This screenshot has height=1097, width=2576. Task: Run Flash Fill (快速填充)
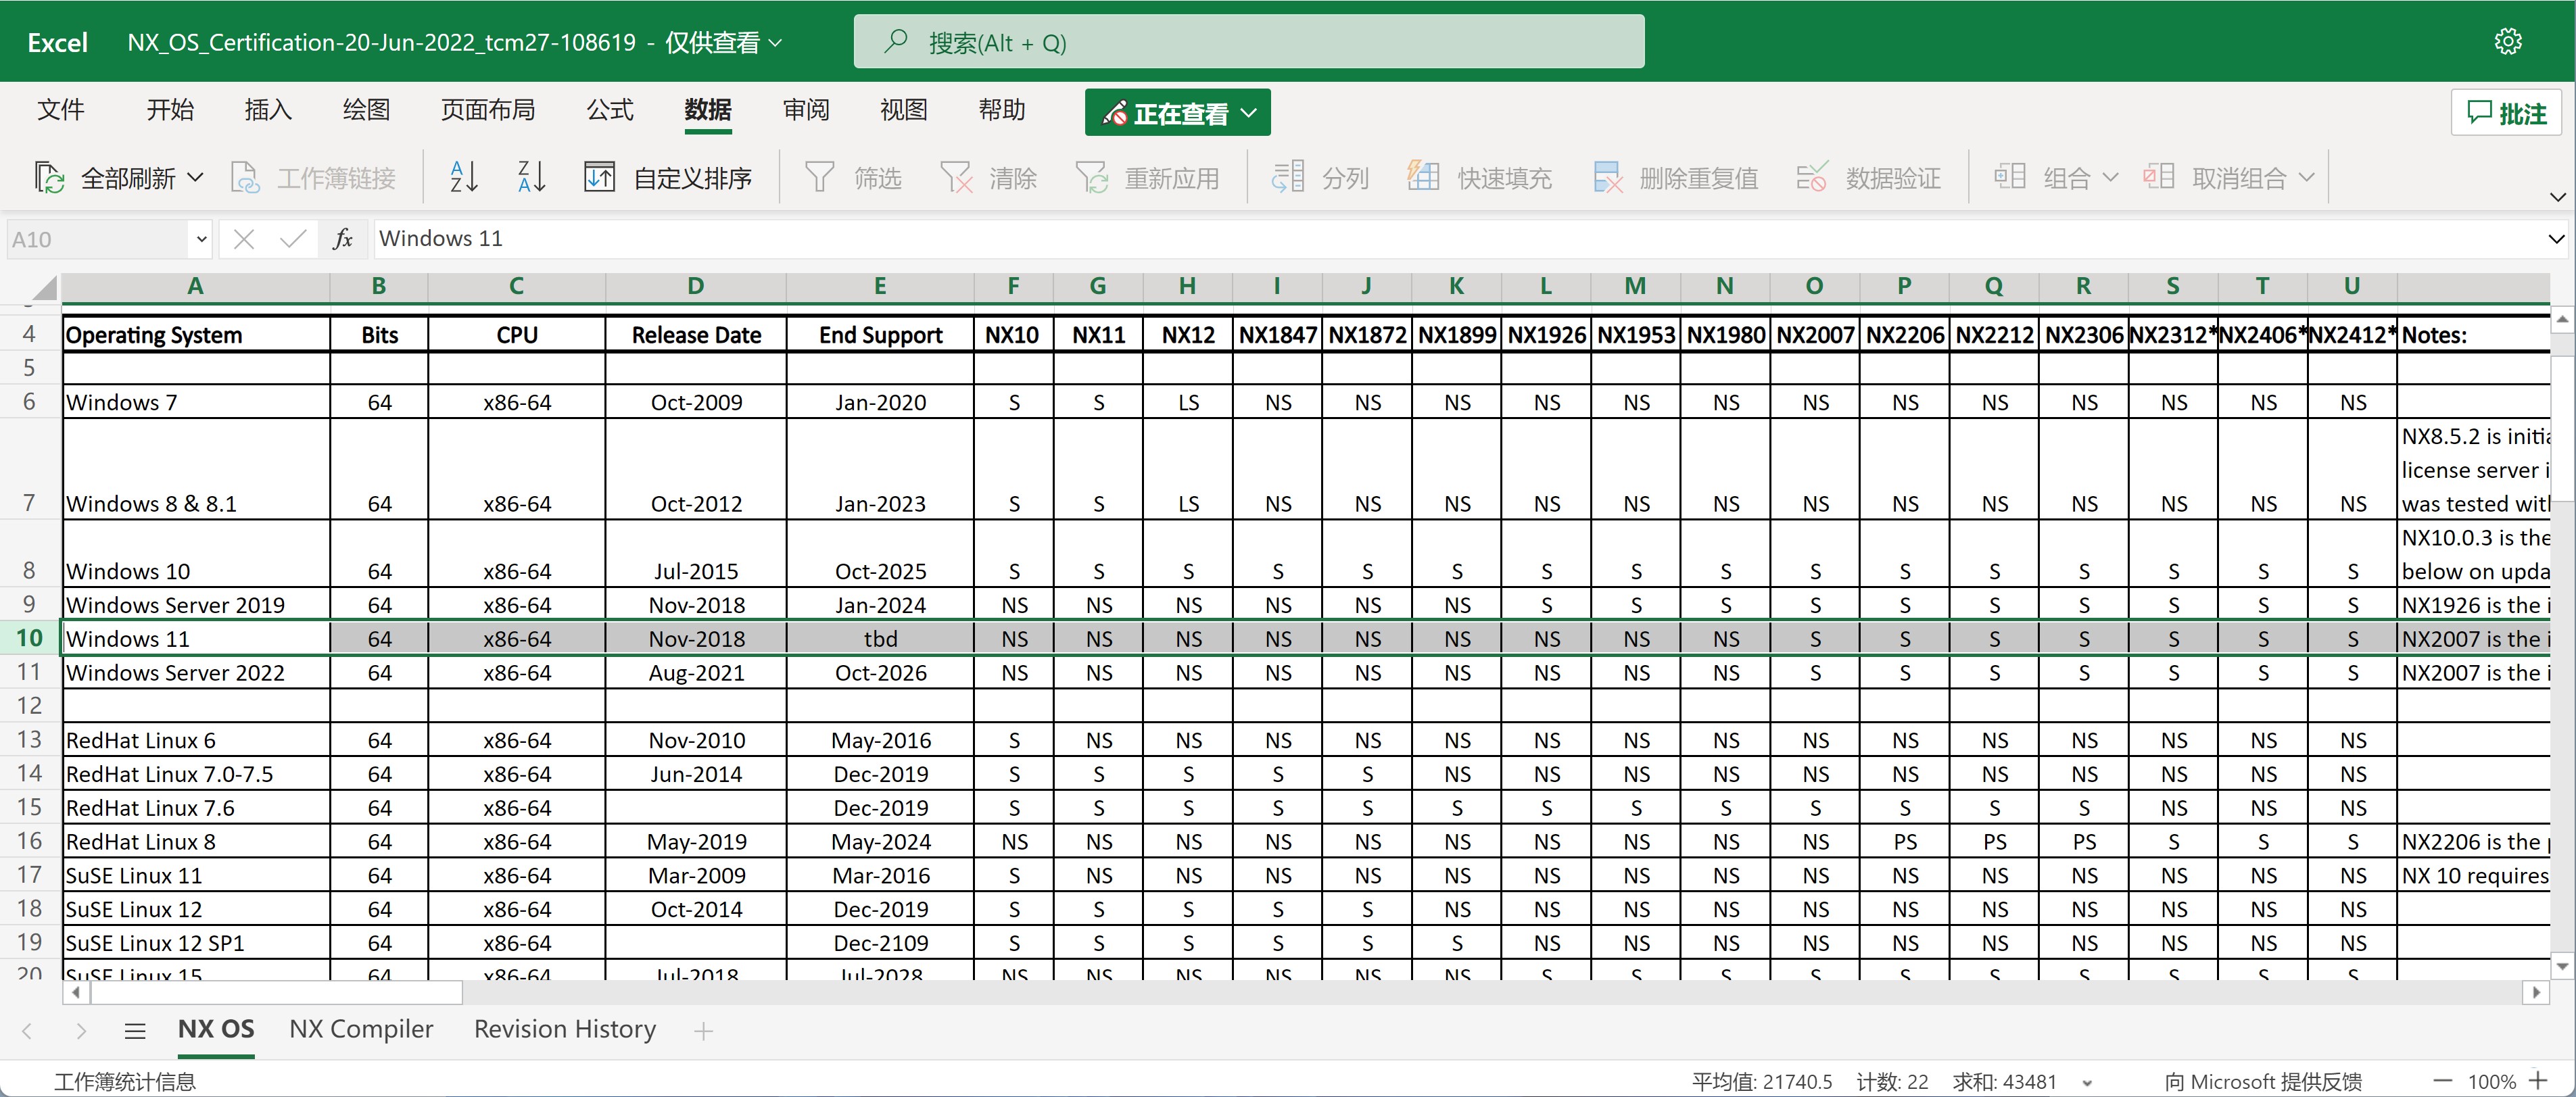coord(1479,178)
